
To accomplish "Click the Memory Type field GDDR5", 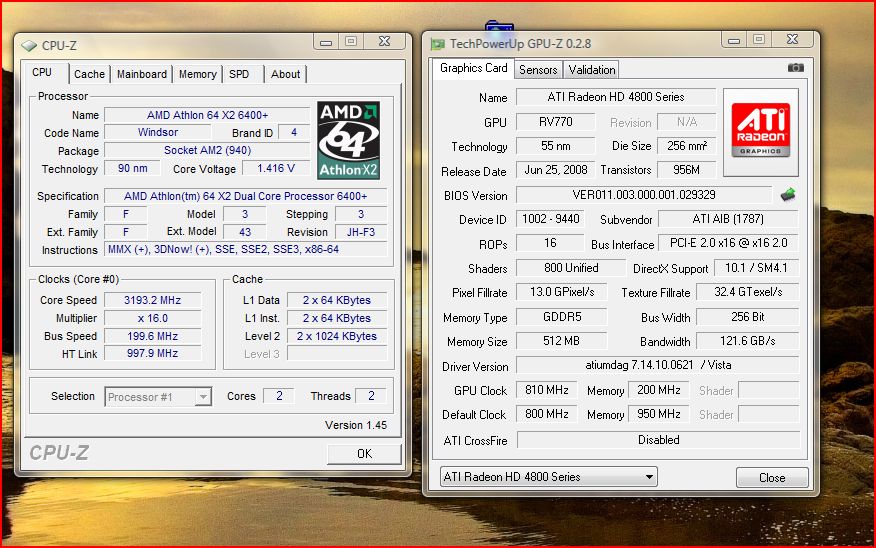I will (561, 317).
